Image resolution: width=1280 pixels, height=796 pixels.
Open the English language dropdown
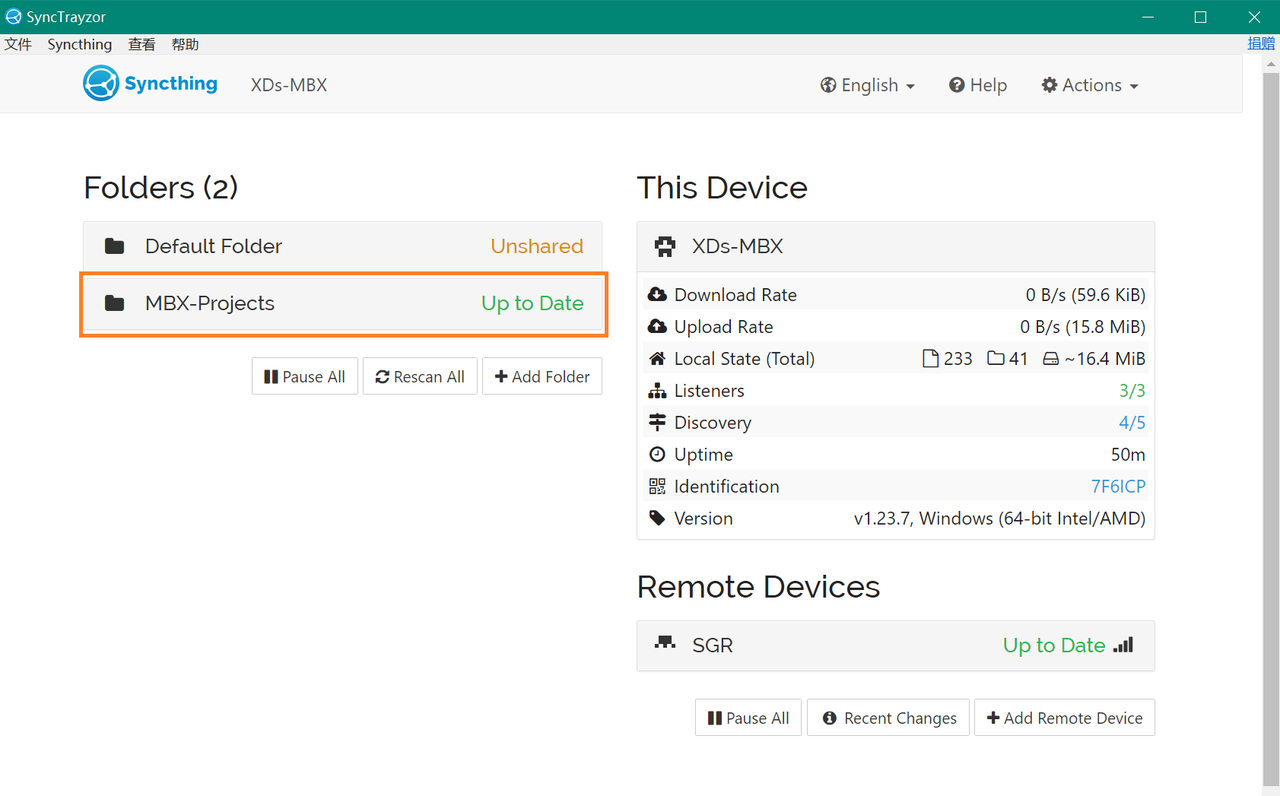[868, 85]
